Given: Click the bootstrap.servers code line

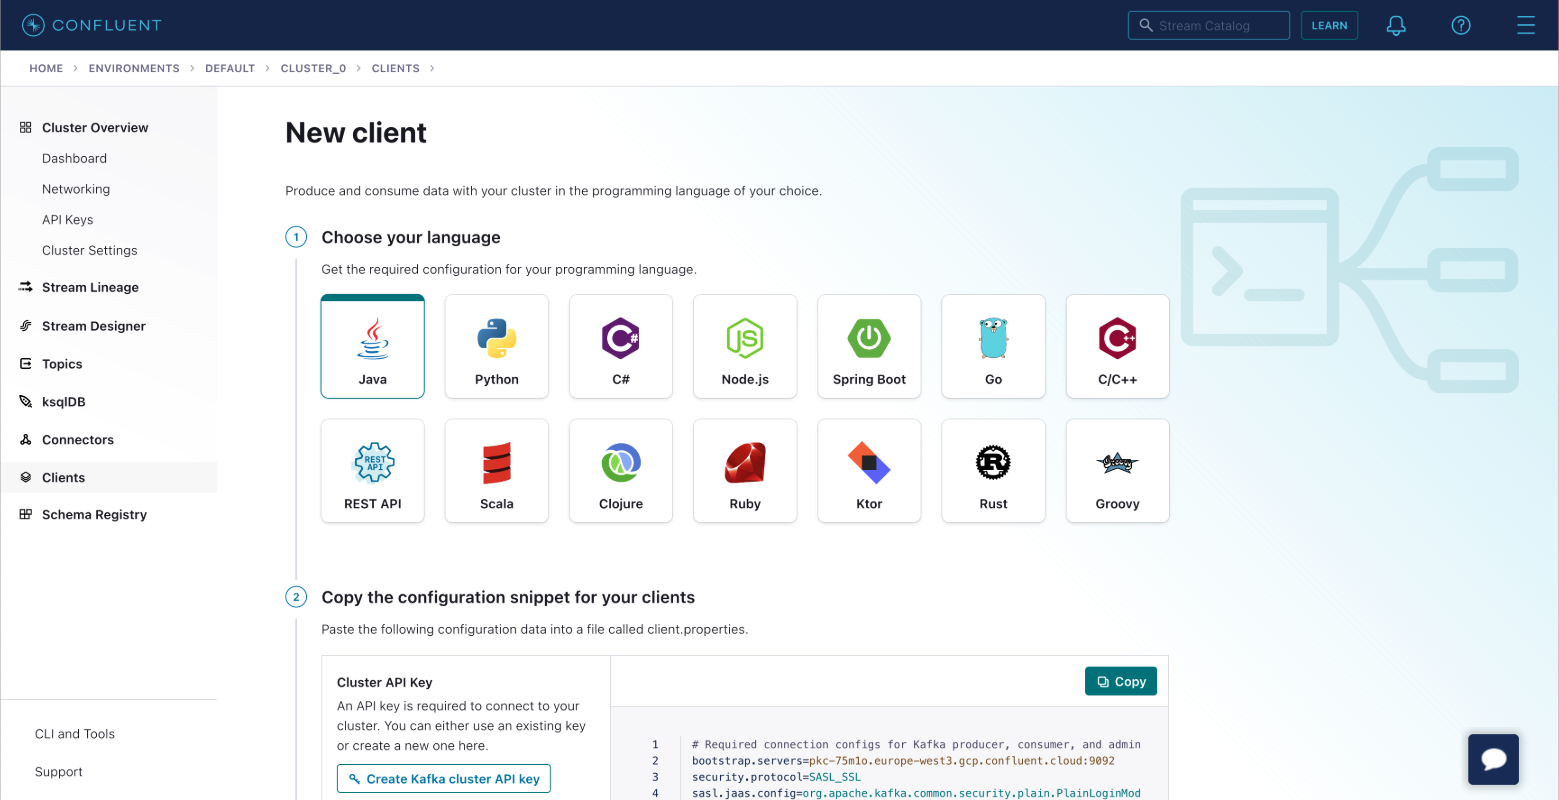Looking at the screenshot, I should coord(903,761).
